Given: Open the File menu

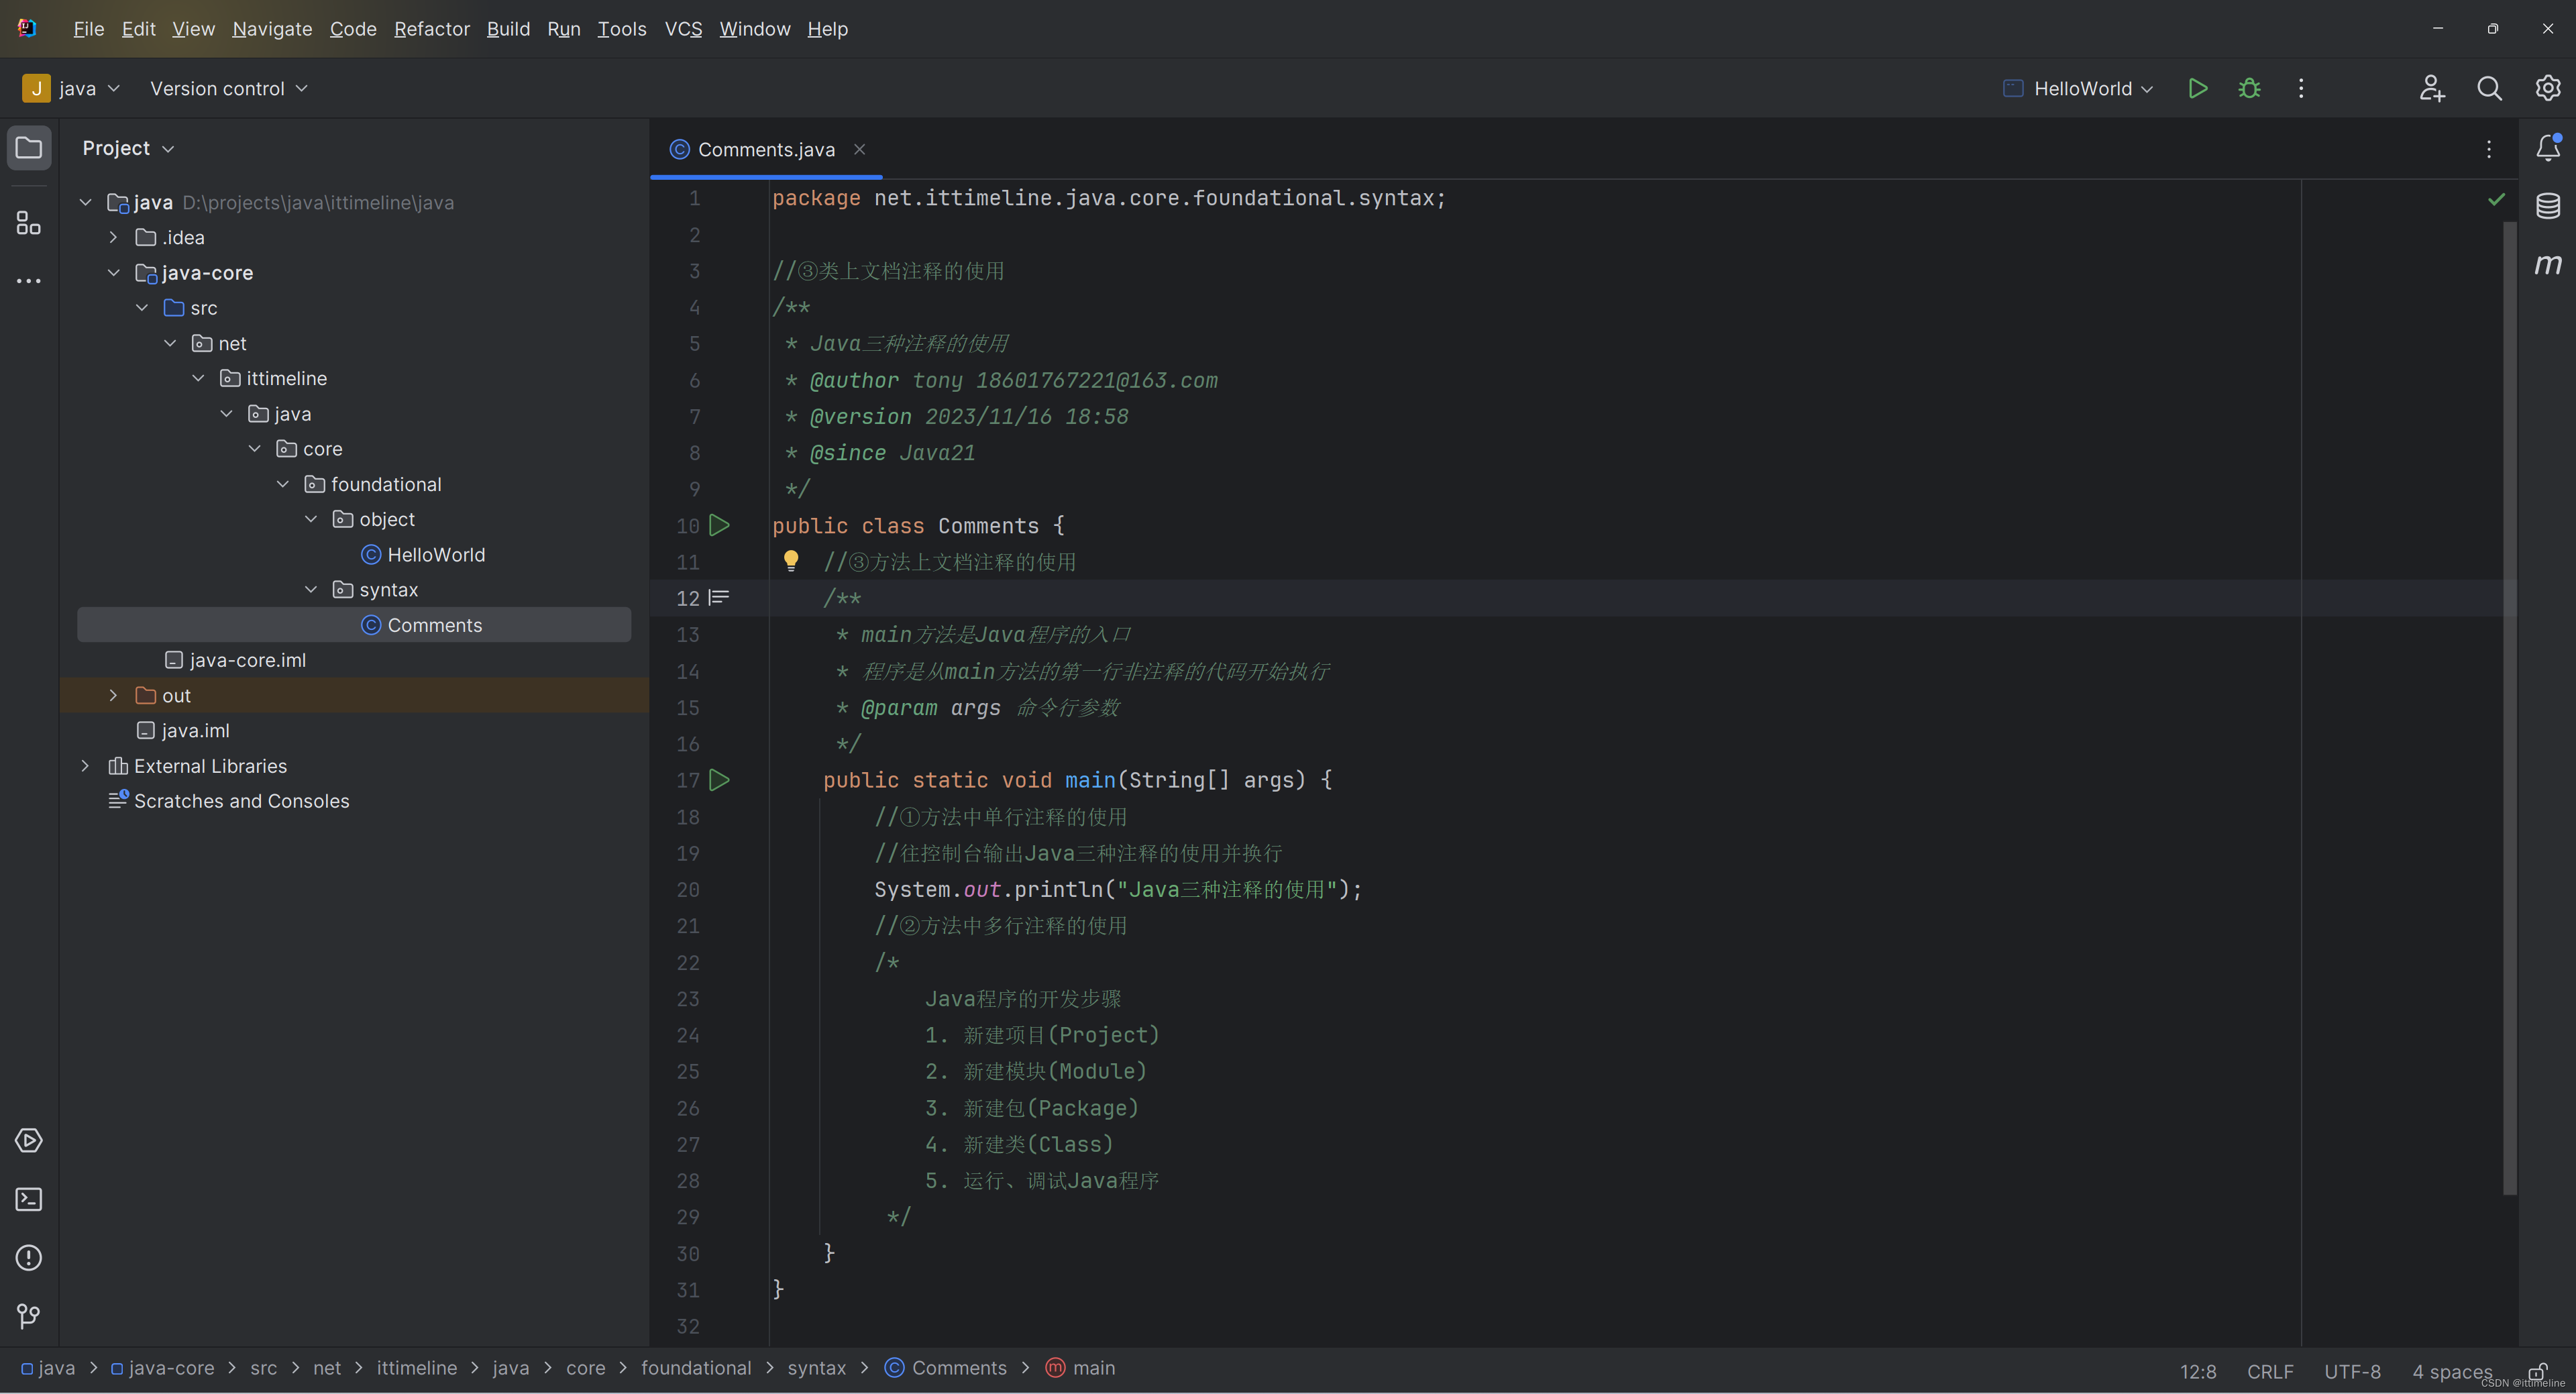Looking at the screenshot, I should click(x=88, y=29).
